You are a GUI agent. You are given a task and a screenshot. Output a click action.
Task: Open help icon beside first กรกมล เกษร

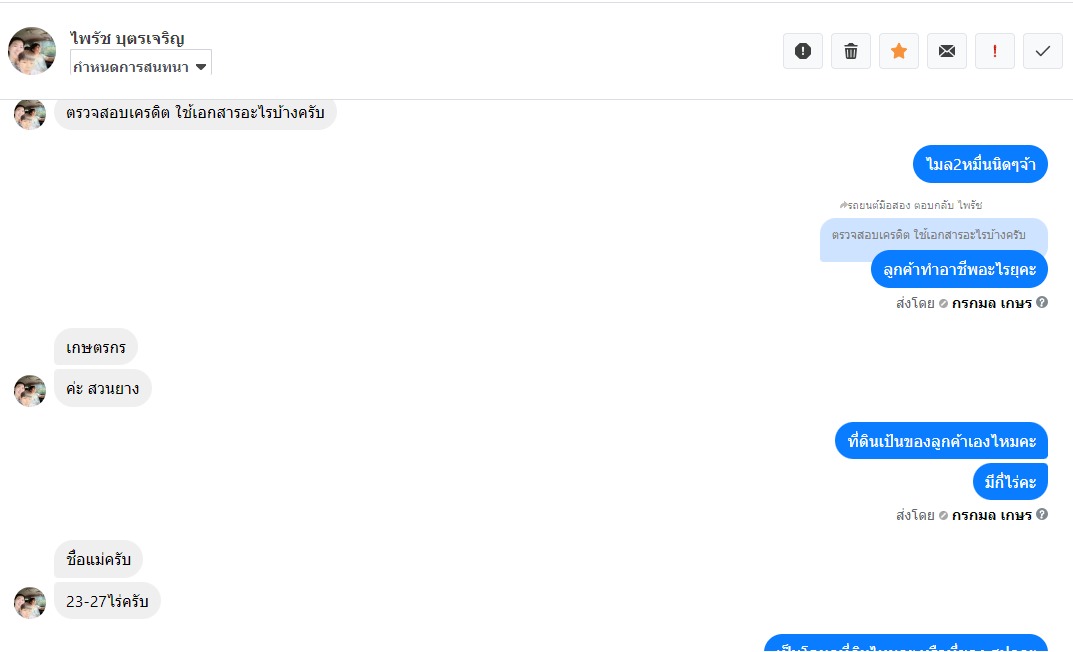[x=1042, y=302]
